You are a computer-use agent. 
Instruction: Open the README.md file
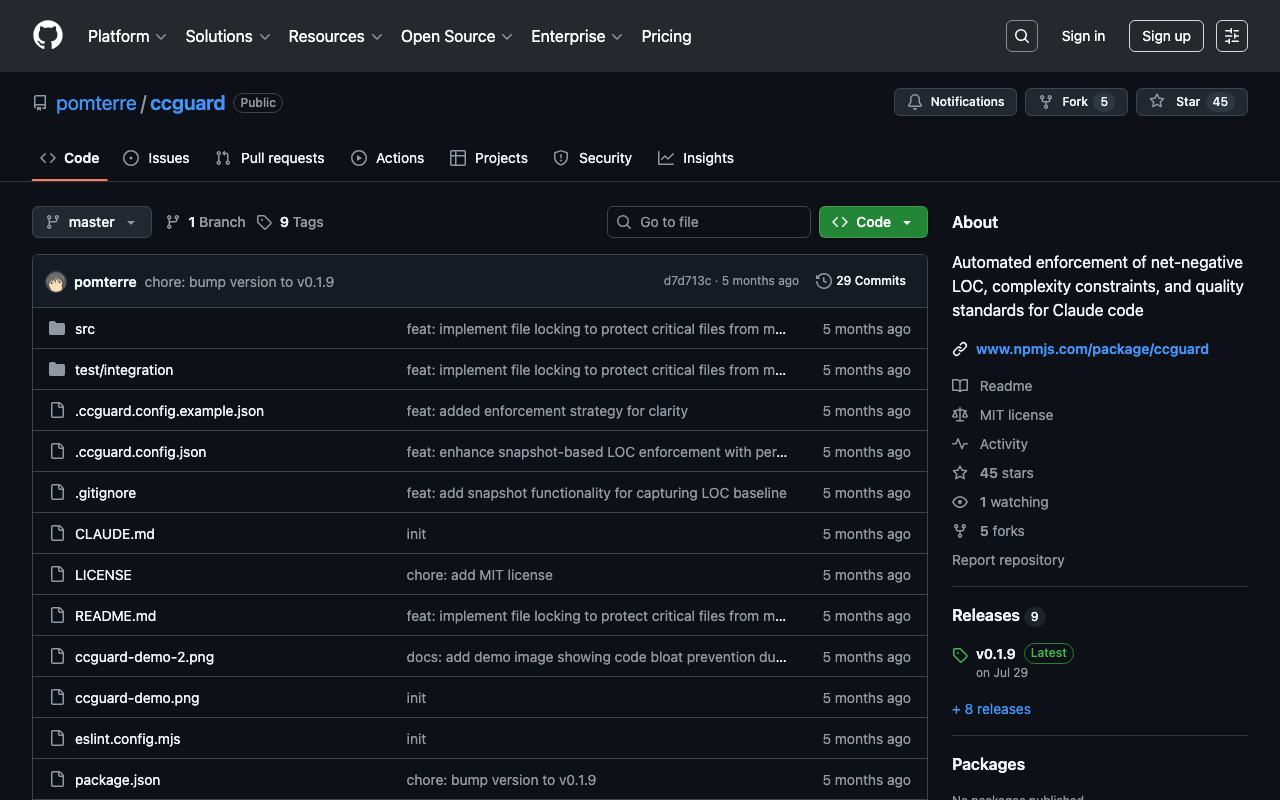(x=115, y=616)
